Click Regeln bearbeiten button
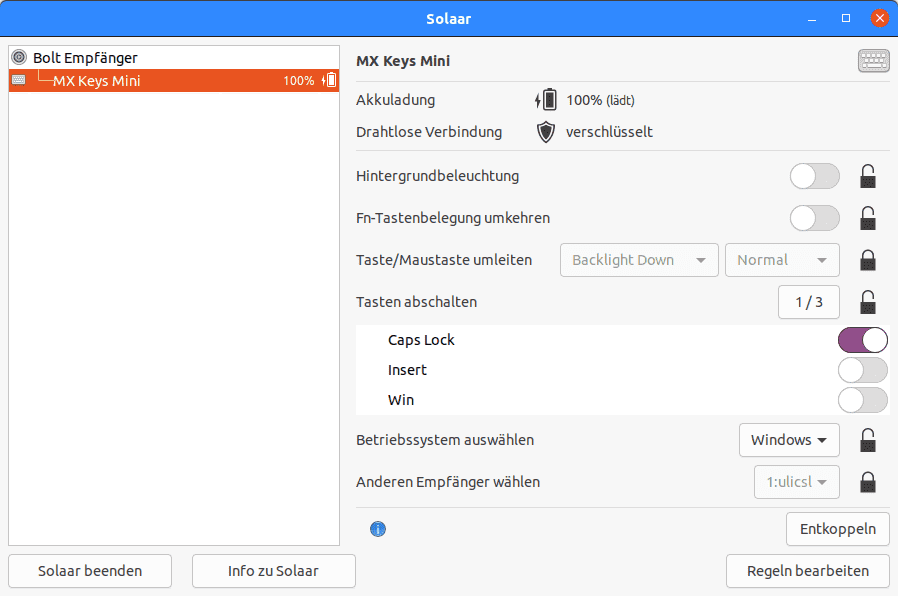898x596 pixels. (807, 571)
